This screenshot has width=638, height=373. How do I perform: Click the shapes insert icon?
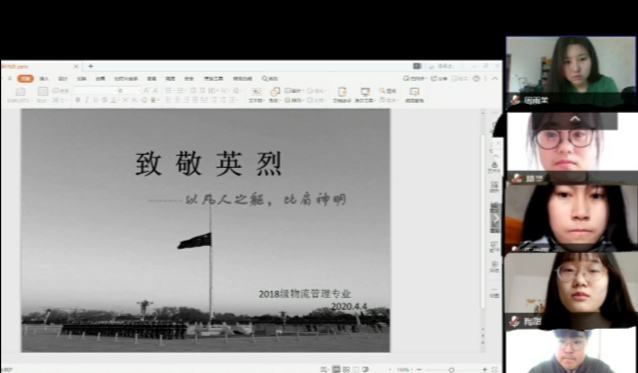275,94
